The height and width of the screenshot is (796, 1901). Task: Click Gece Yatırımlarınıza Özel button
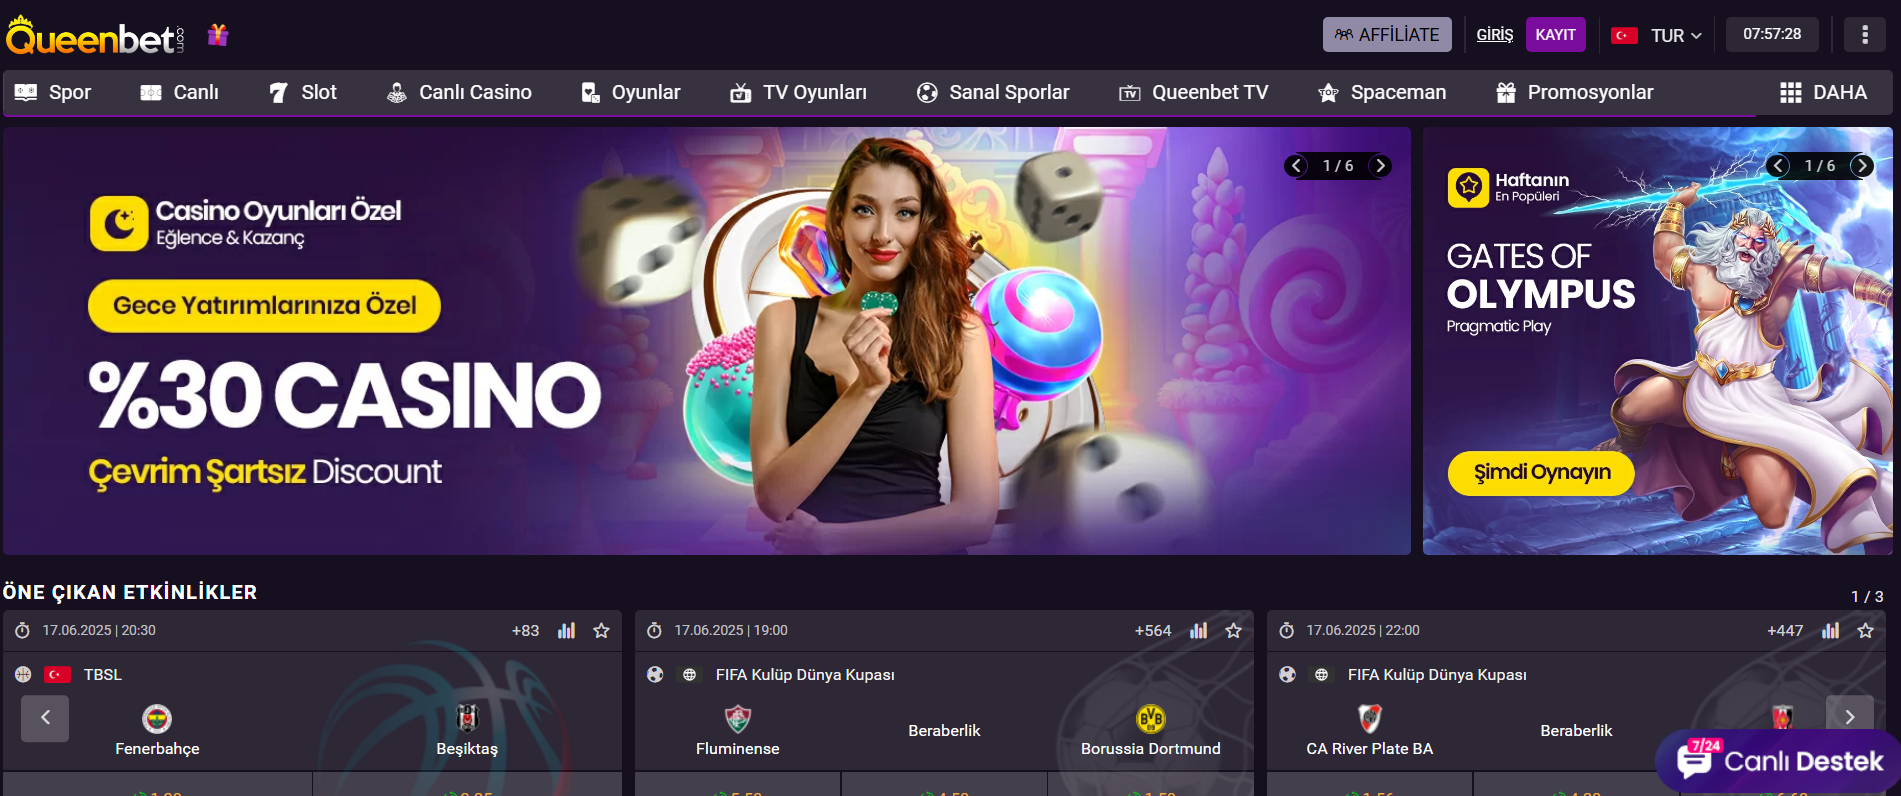[264, 306]
